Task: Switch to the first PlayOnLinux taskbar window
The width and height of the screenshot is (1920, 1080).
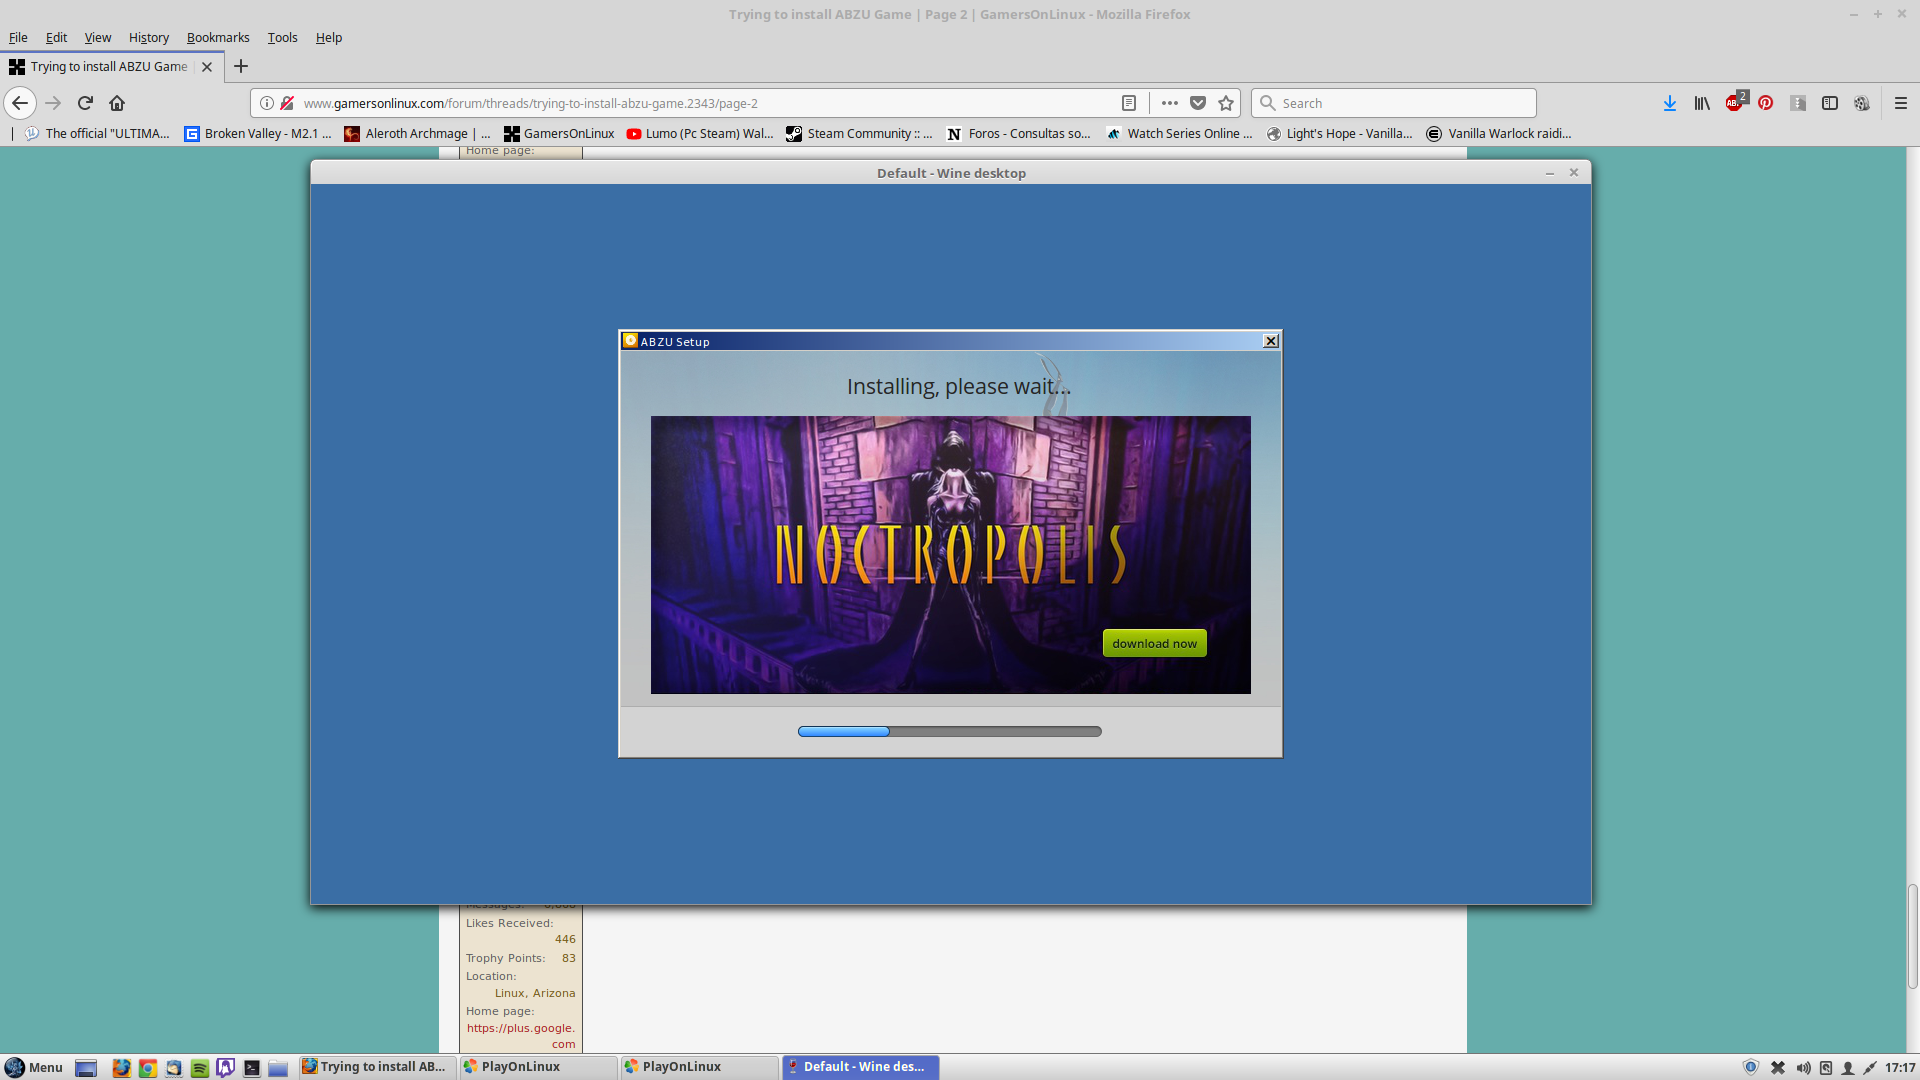Action: coord(538,1067)
